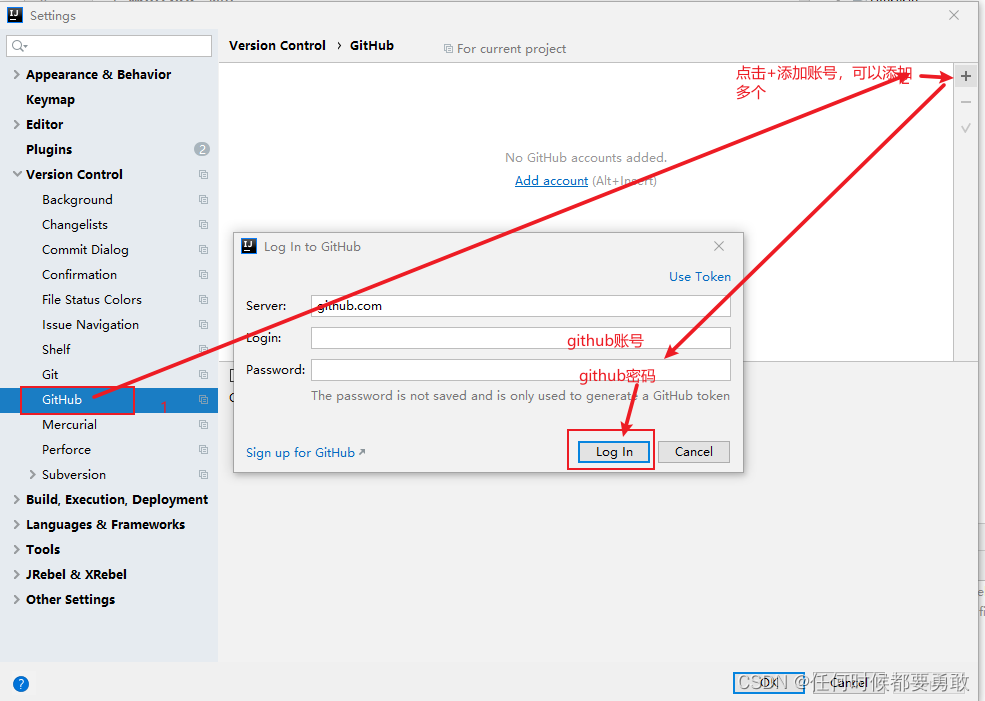Screen dimensions: 985x701
Task: Click the project-level icon beside Confirmation
Action: pyautogui.click(x=204, y=274)
